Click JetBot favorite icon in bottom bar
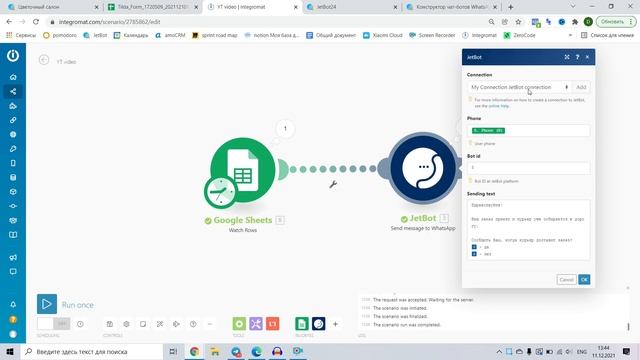640x360 pixels. (319, 324)
